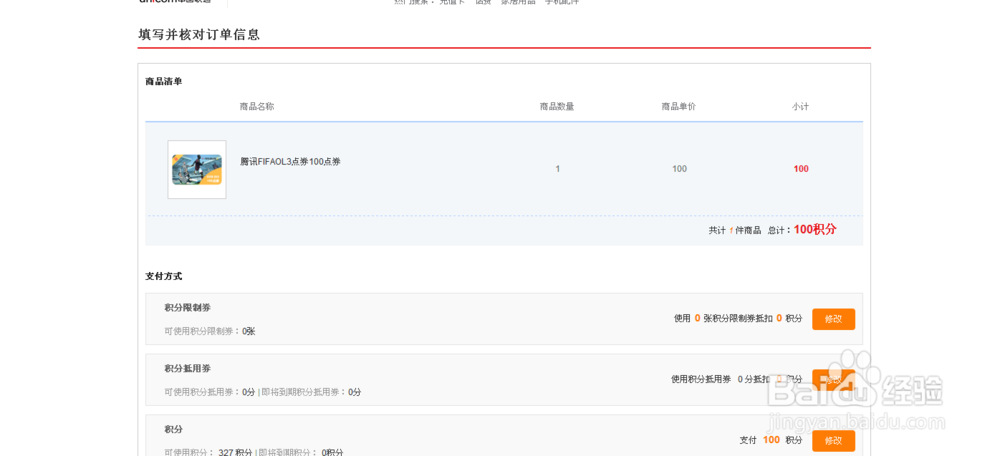This screenshot has width=1000, height=456.
Task: Click the total 100积分 amount
Action: [x=814, y=230]
